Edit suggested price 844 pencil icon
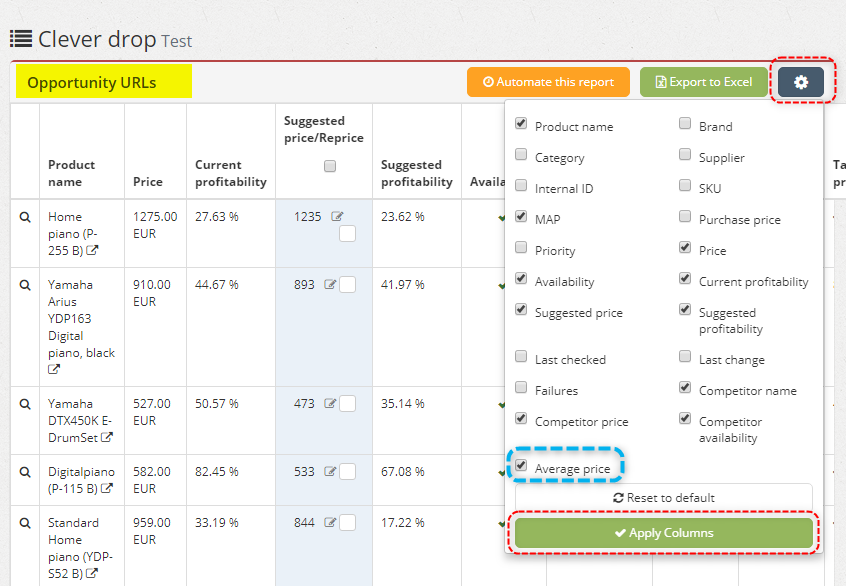This screenshot has width=846, height=586. click(x=330, y=522)
